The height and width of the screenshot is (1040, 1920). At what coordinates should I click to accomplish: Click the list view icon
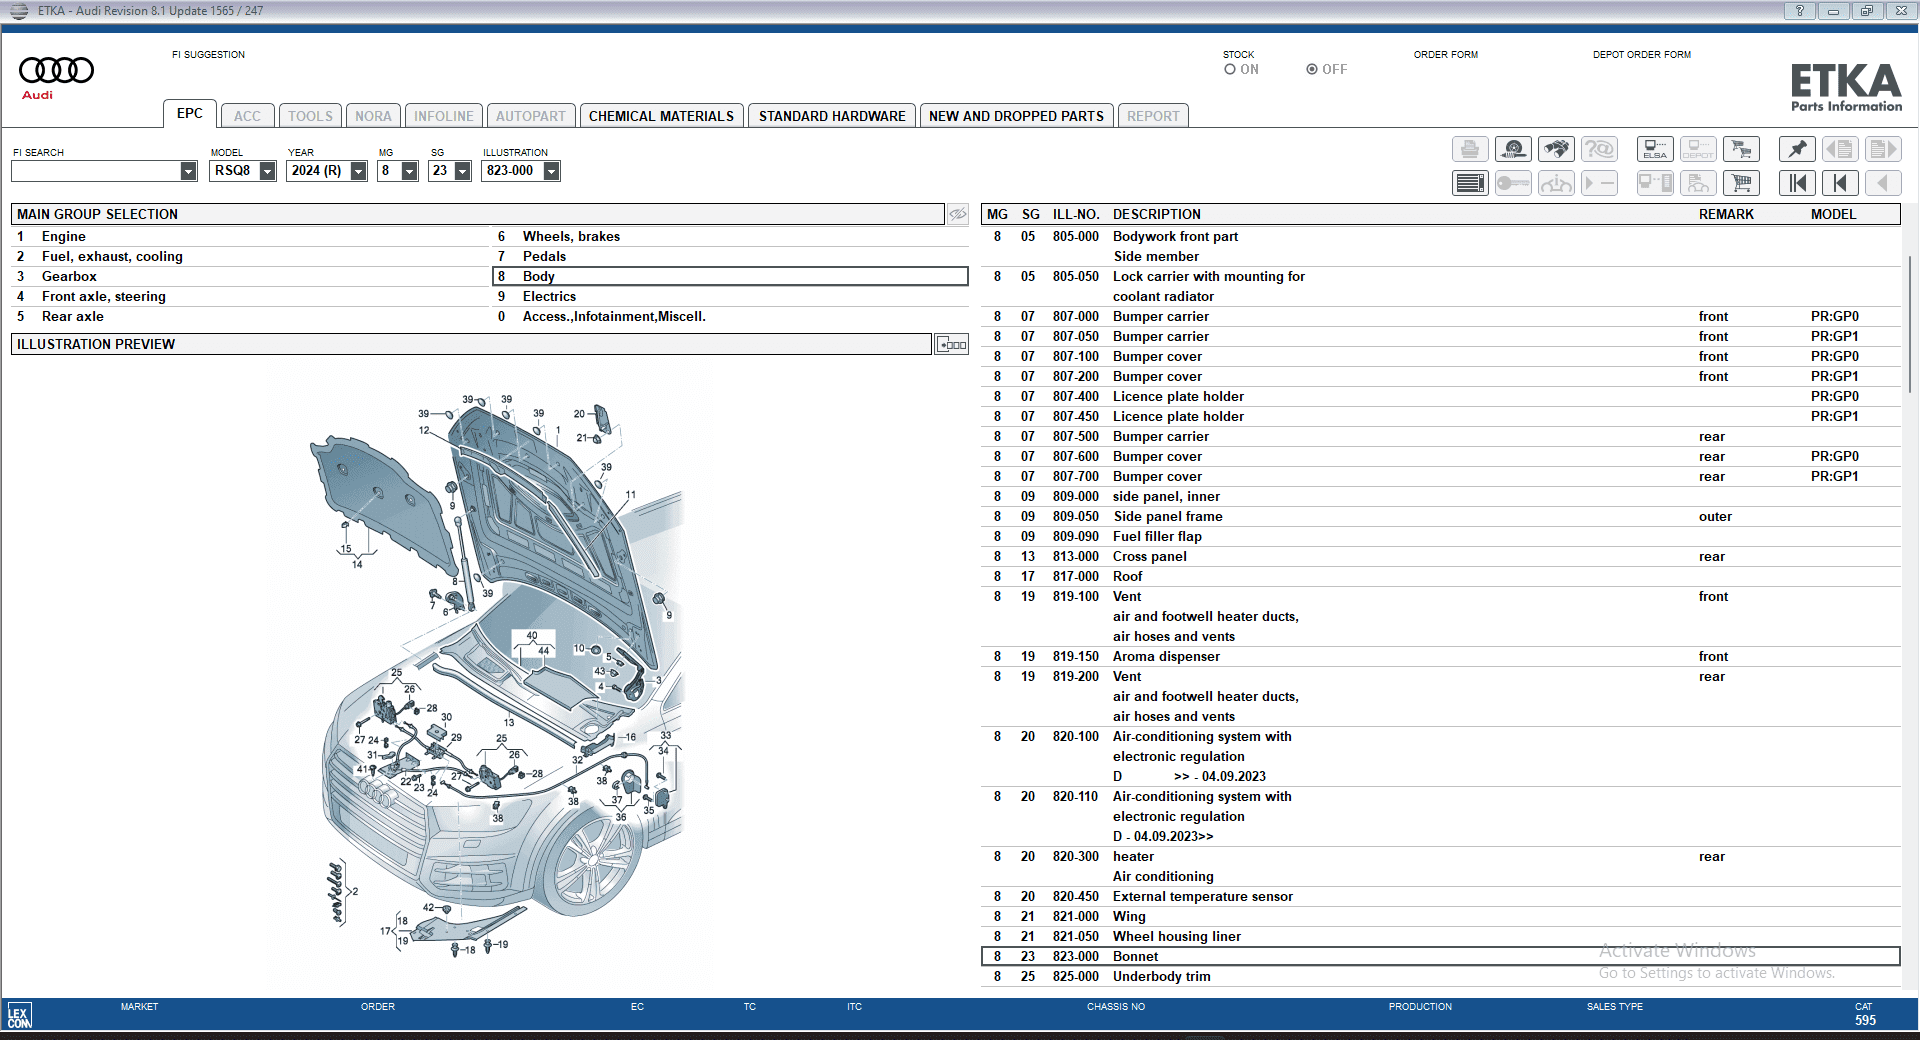[1470, 183]
